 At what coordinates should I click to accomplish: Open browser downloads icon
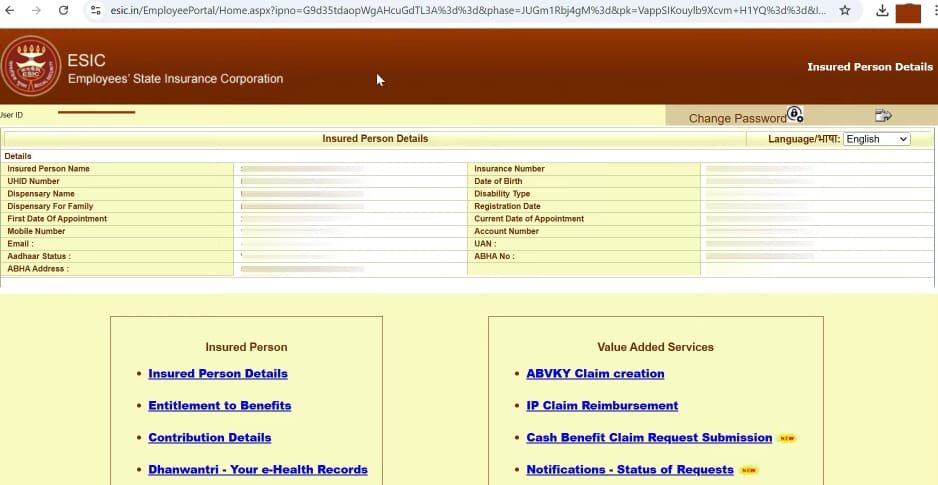click(x=882, y=11)
